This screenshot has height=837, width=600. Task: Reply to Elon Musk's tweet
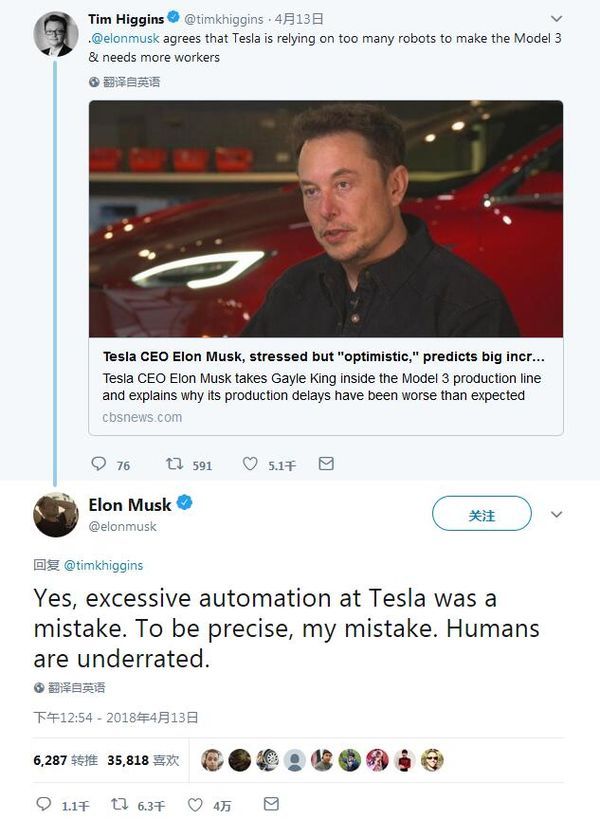[43, 805]
